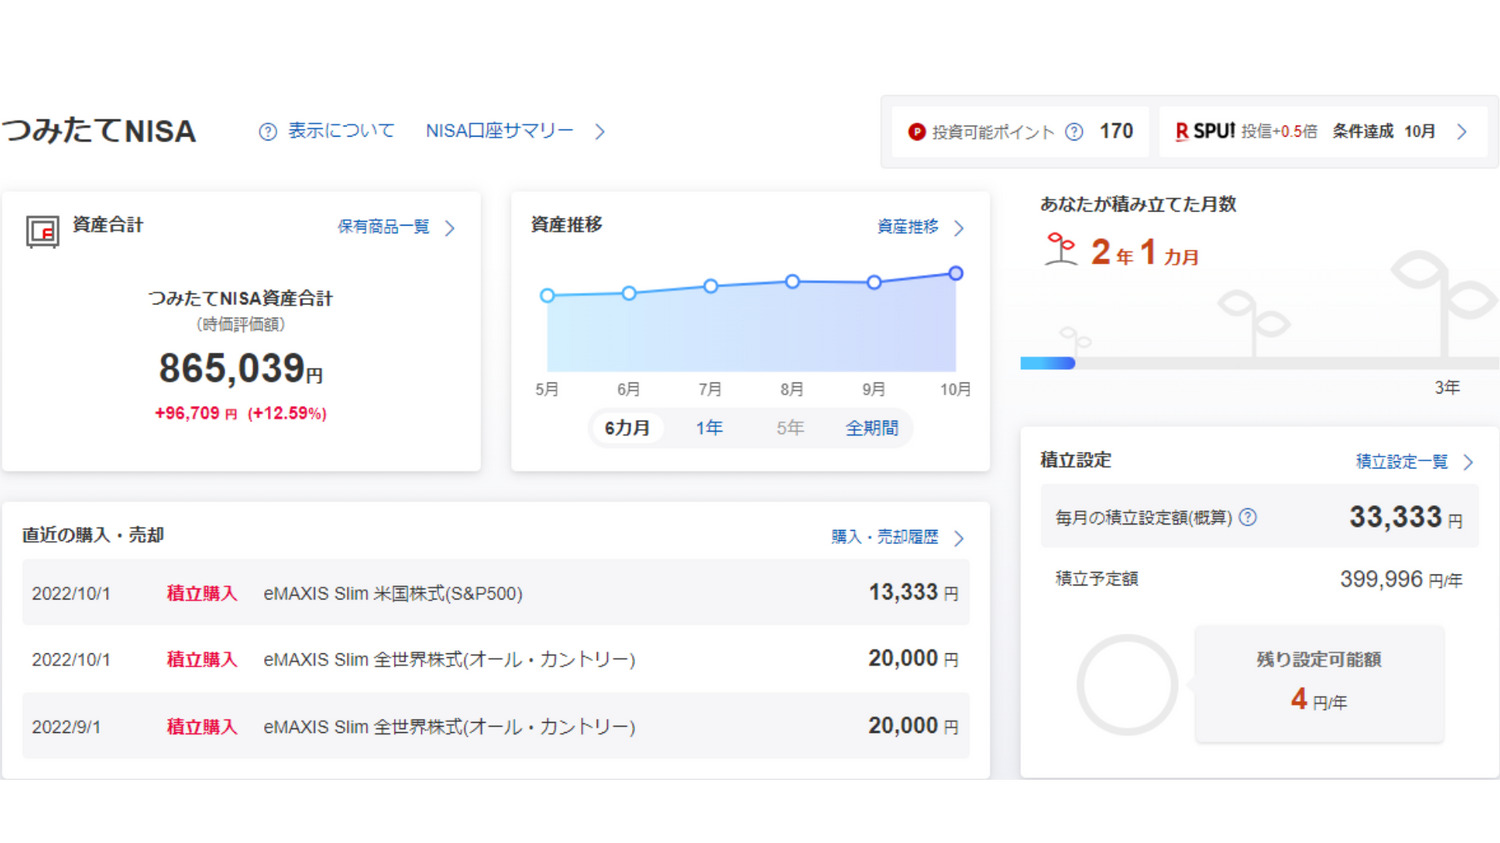This screenshot has height=843, width=1500.
Task: Open the 表示について link
Action: pos(341,131)
